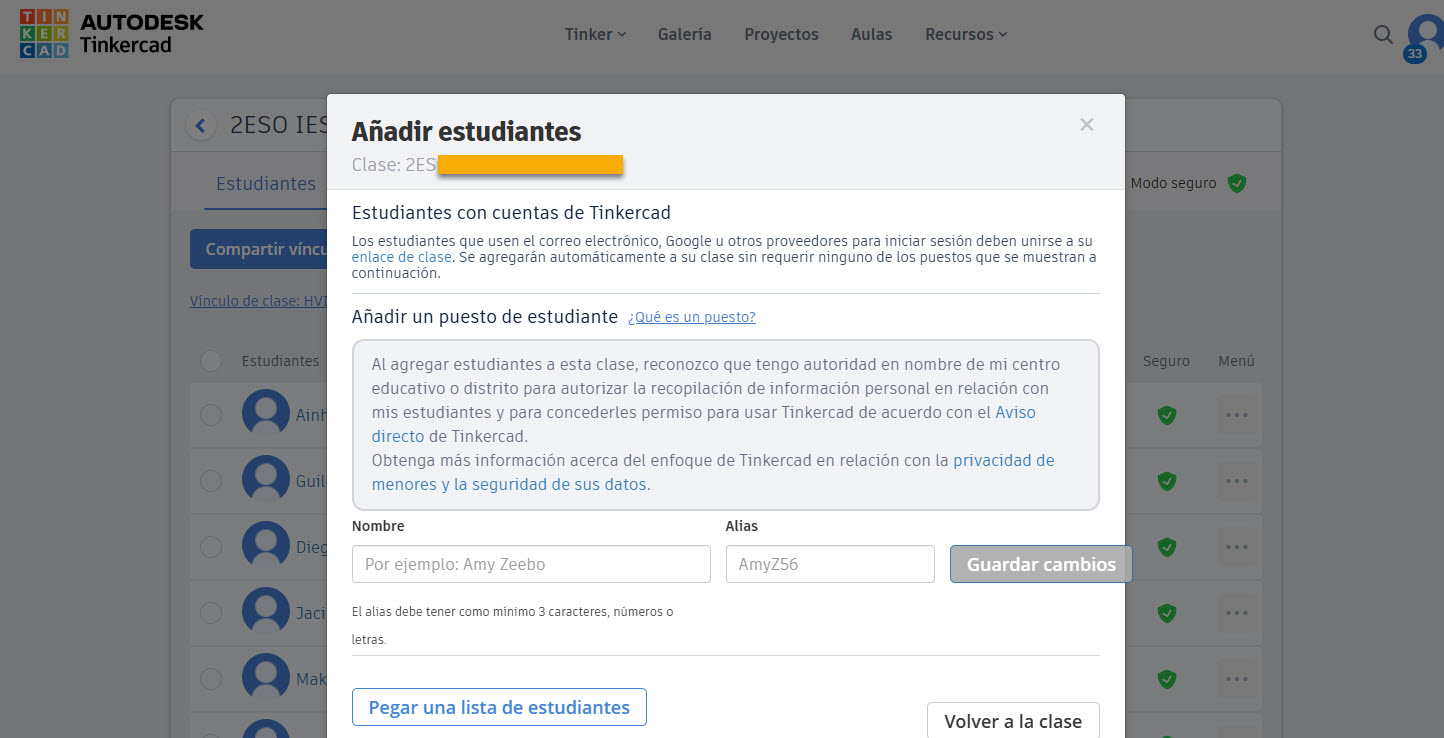Click the Seguro shield on Guil's row
This screenshot has width=1444, height=738.
[x=1166, y=480]
